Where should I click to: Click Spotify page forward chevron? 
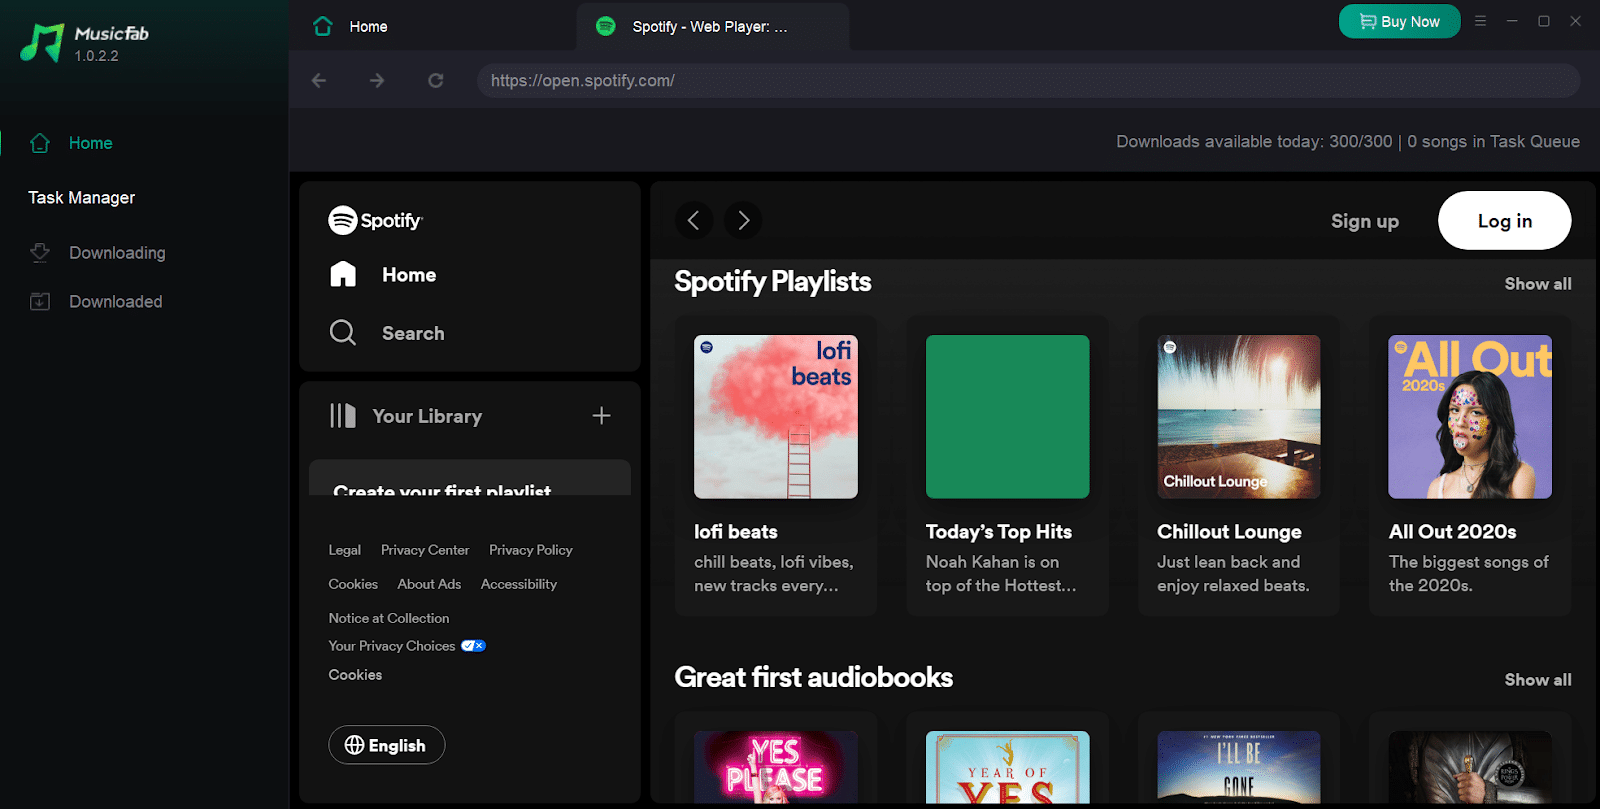(x=743, y=220)
